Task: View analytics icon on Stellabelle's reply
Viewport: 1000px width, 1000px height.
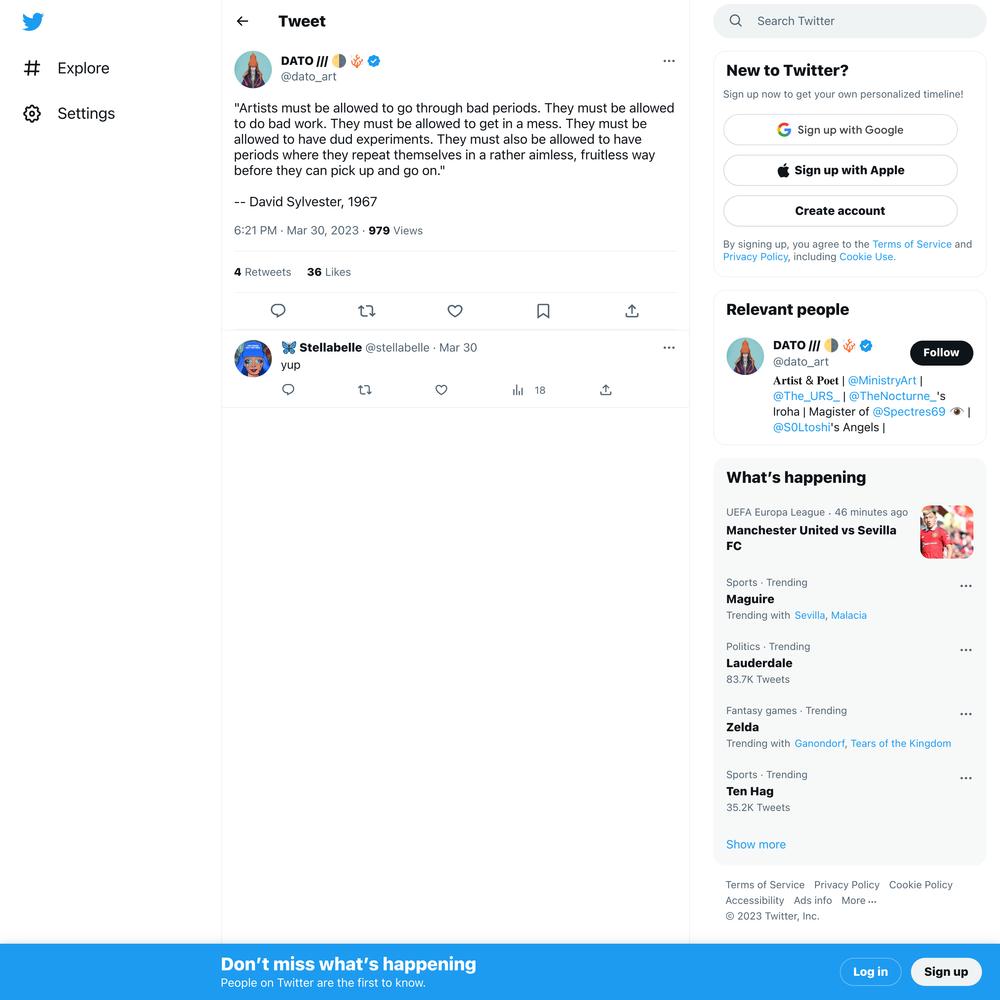Action: point(518,390)
